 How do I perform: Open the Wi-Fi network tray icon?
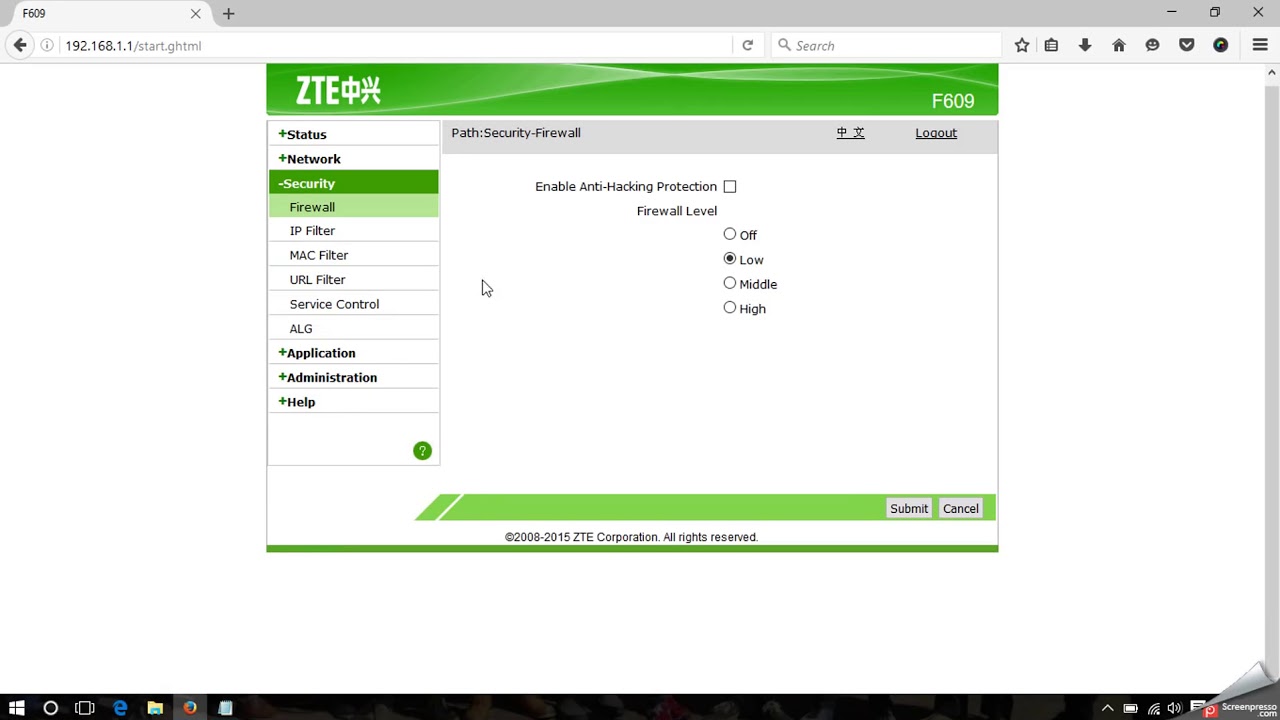(1153, 708)
